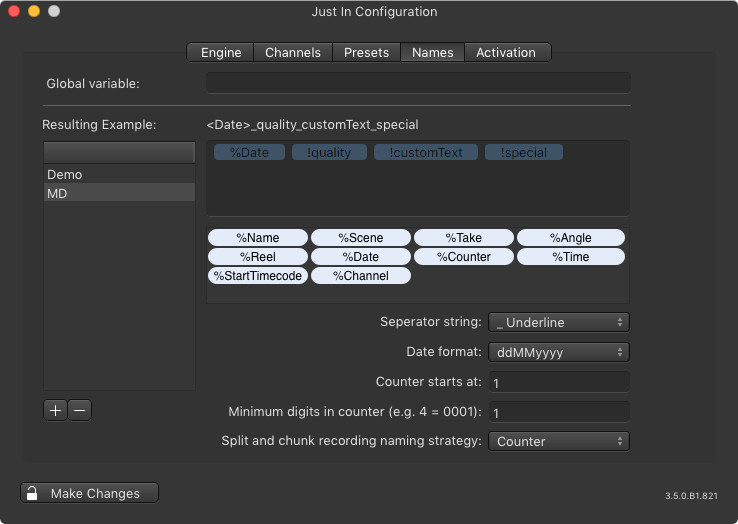Viewport: 738px width, 524px height.
Task: Click the Global variable input field
Action: (418, 83)
